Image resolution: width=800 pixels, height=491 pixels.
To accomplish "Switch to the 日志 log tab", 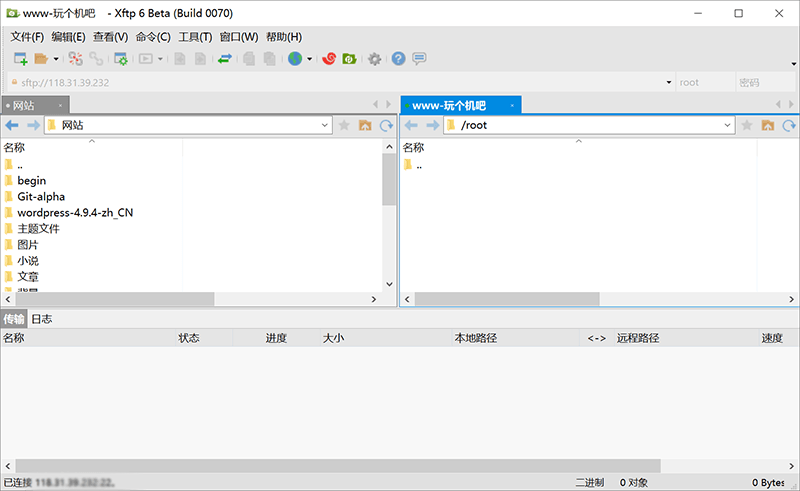I will (41, 319).
